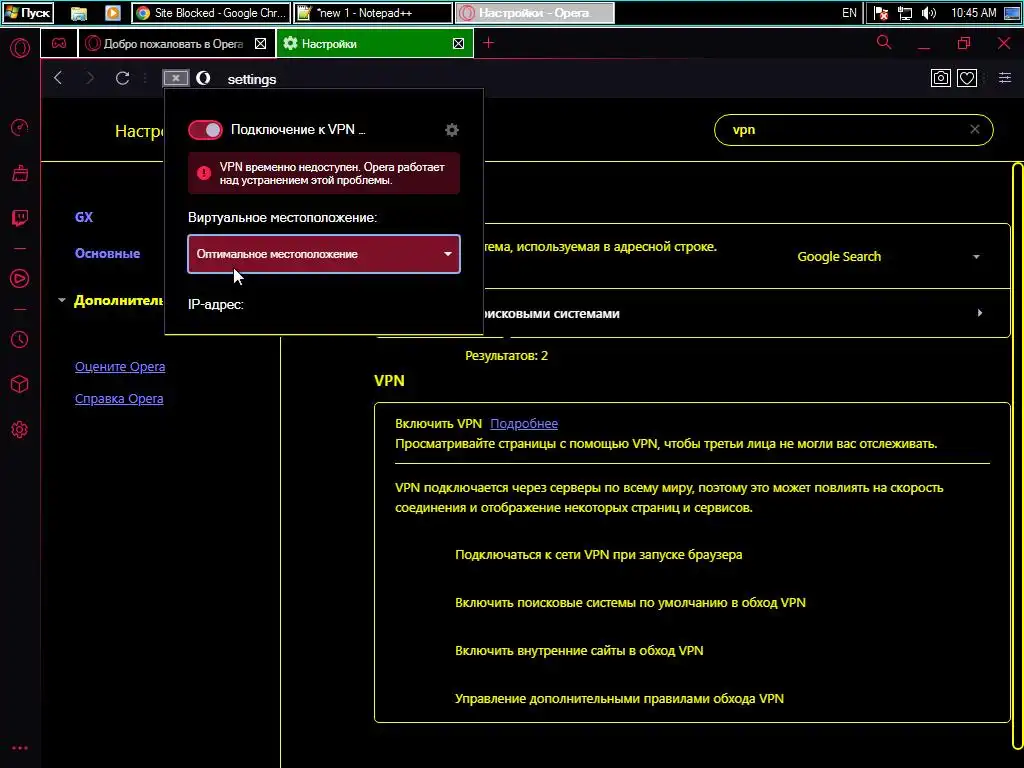The image size is (1024, 768).
Task: Expand search engines management arrow
Action: coord(980,313)
